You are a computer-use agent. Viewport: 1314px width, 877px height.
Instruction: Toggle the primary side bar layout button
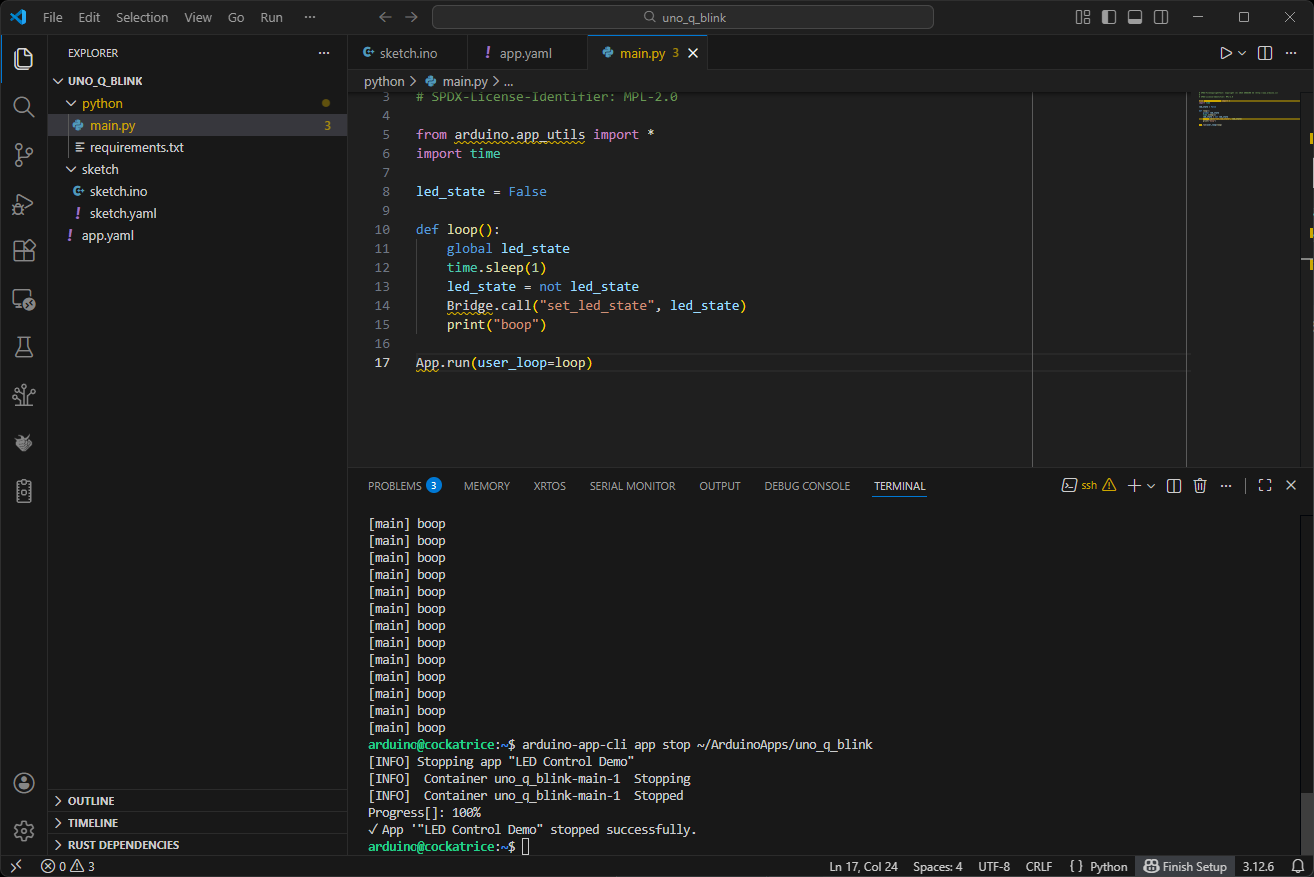click(x=1109, y=17)
